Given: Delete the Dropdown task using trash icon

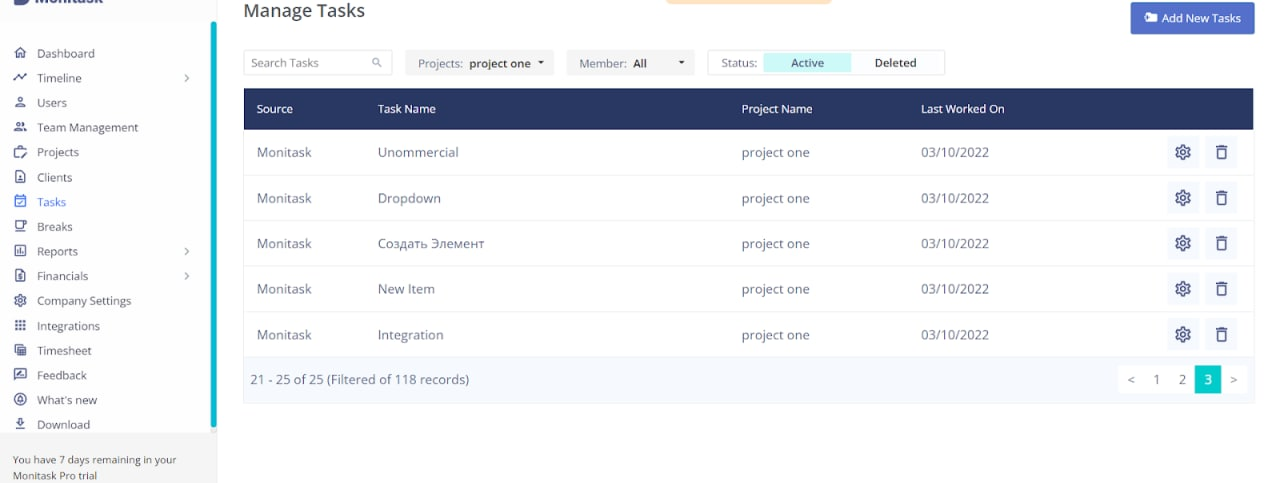Looking at the screenshot, I should click(1221, 198).
